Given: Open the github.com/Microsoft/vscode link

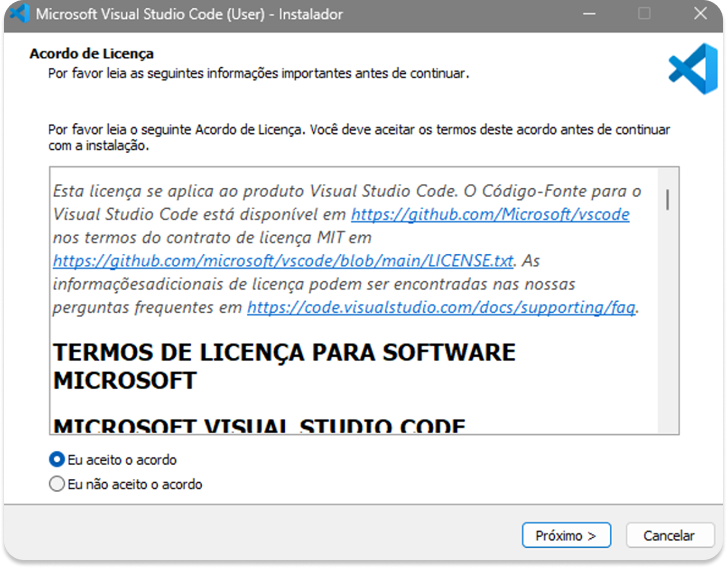Looking at the screenshot, I should (x=490, y=214).
